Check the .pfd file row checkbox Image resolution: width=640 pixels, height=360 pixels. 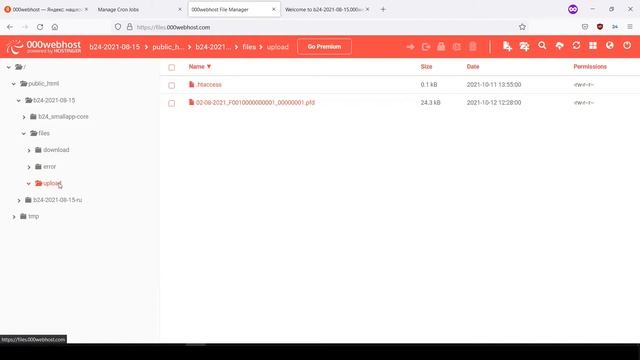click(x=171, y=103)
